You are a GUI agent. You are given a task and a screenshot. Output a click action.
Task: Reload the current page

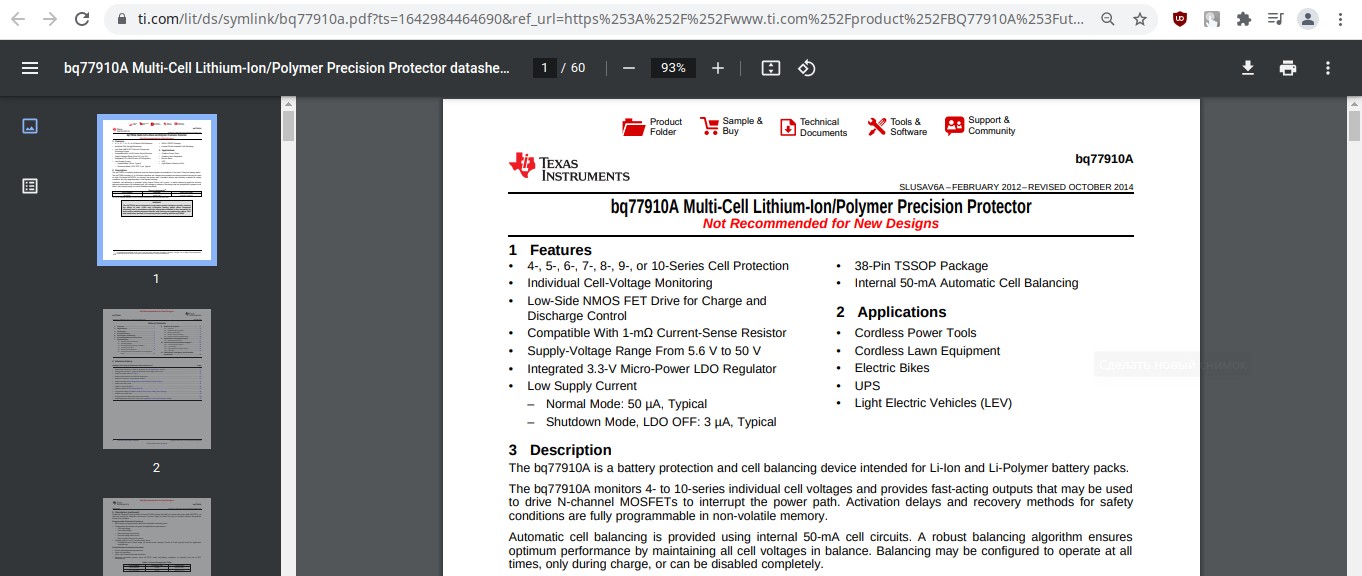[83, 19]
